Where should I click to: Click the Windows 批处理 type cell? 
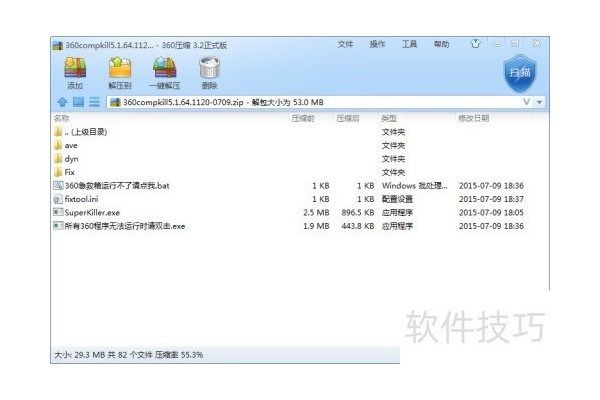pos(414,186)
